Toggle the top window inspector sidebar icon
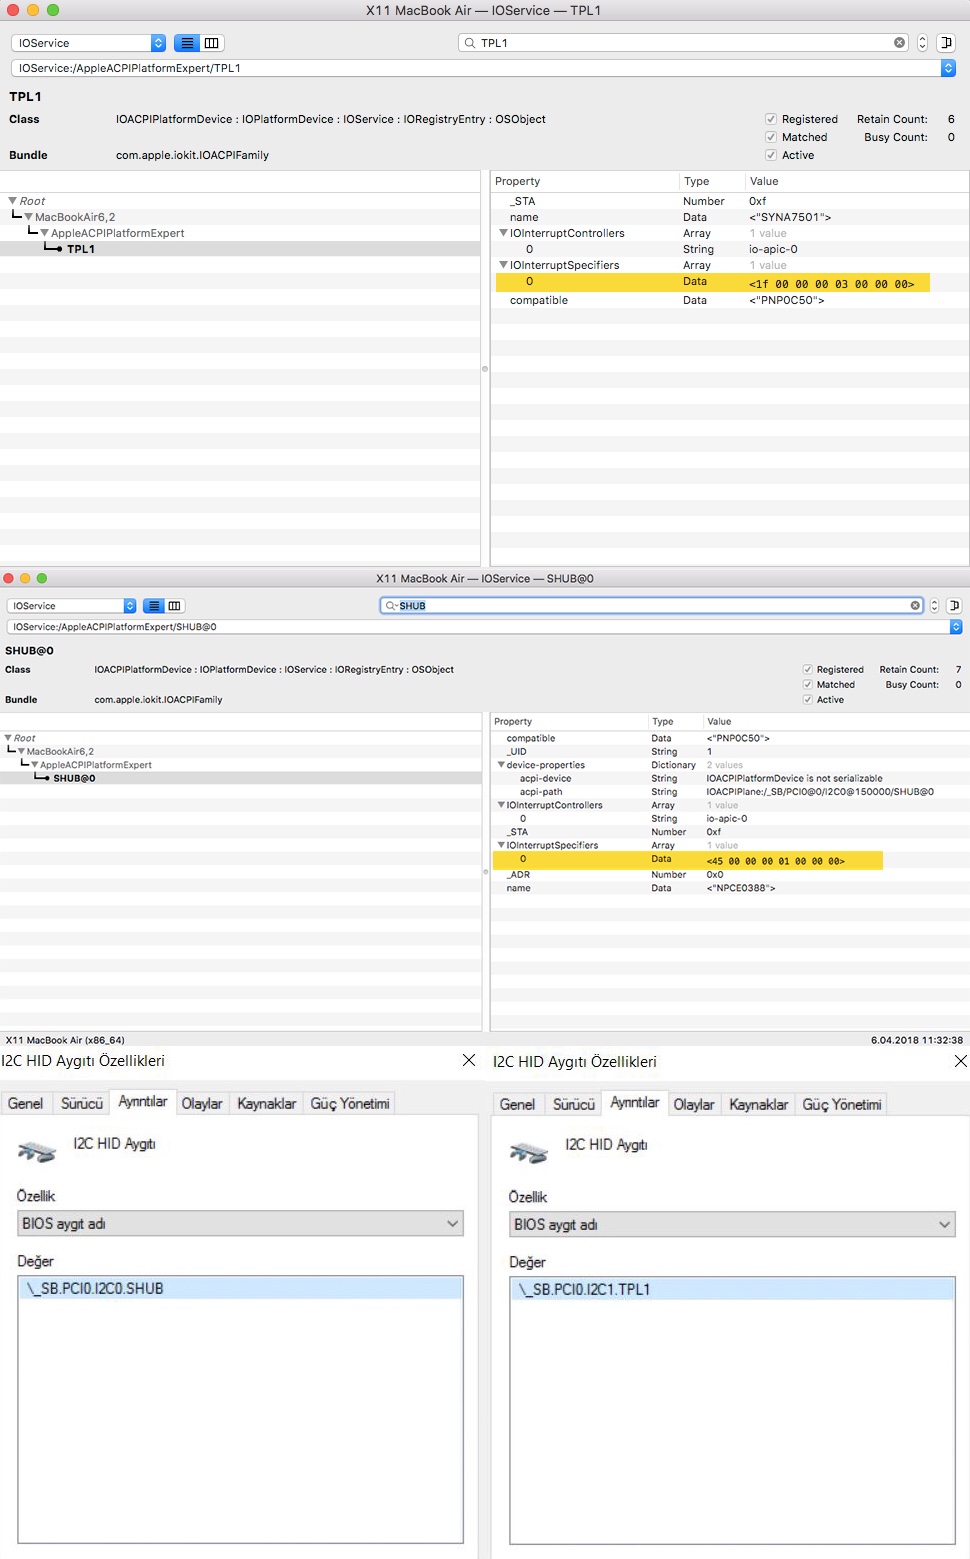Image resolution: width=970 pixels, height=1559 pixels. [x=947, y=43]
